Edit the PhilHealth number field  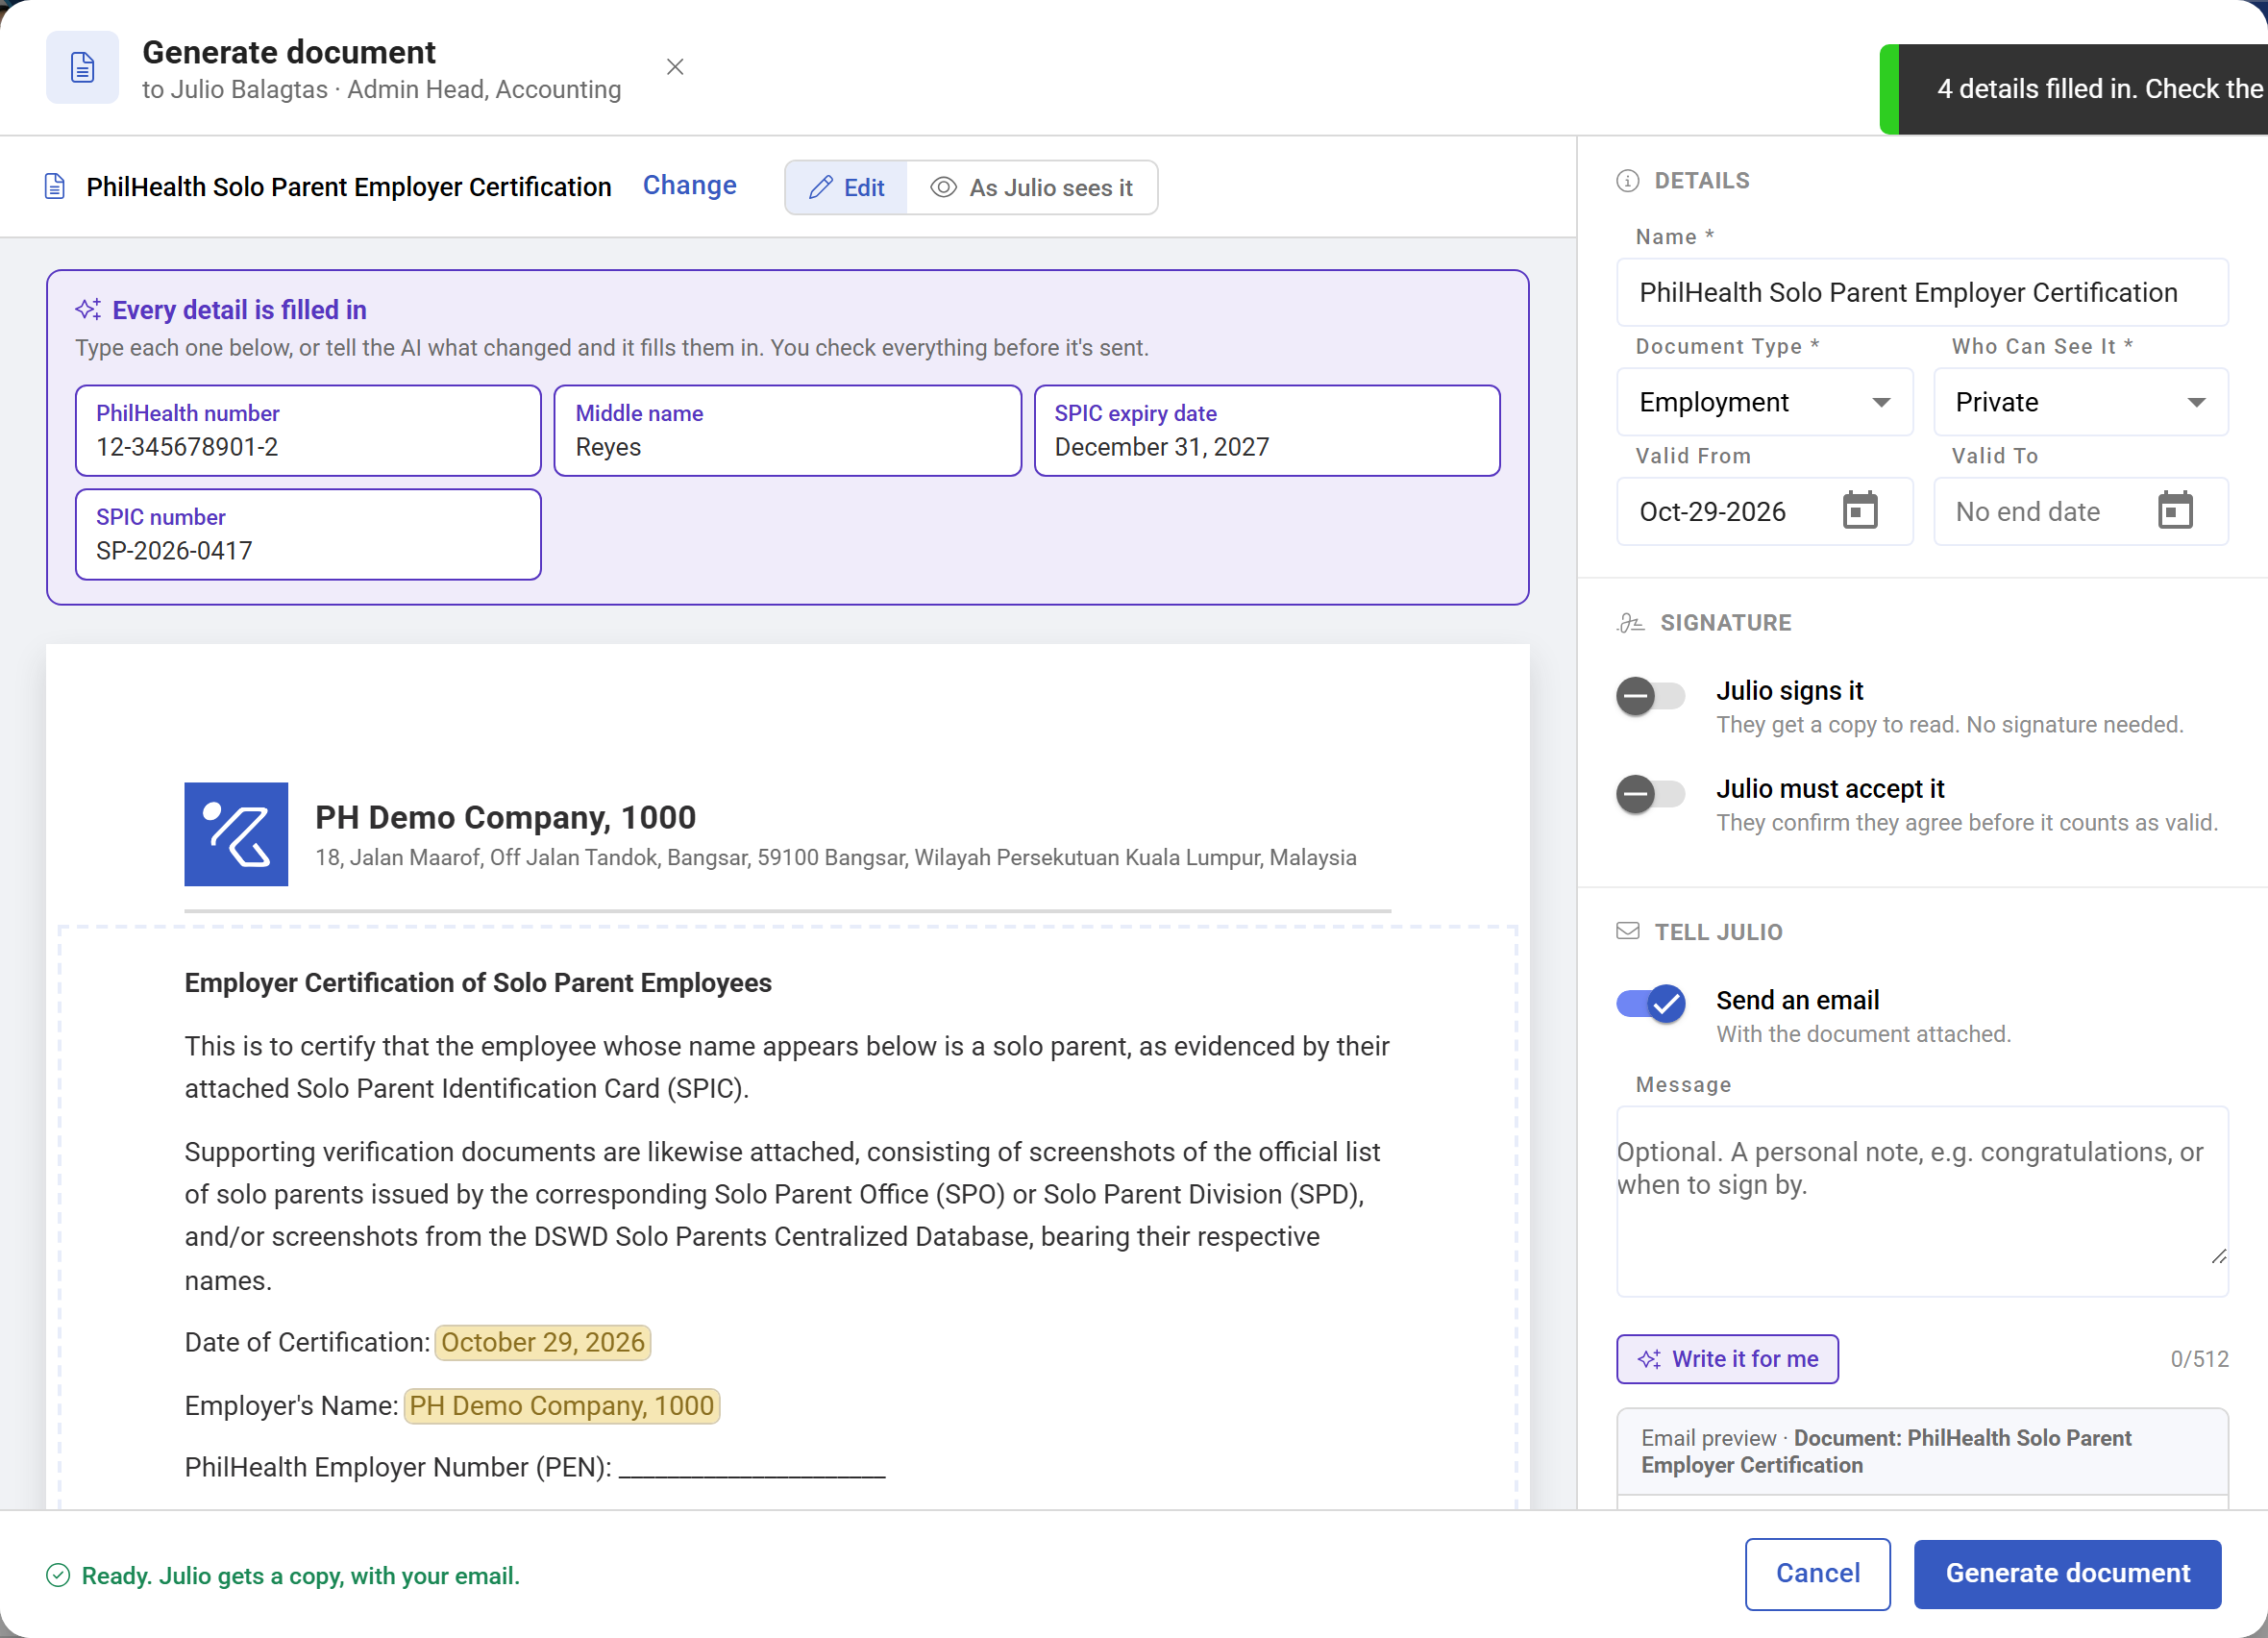pyautogui.click(x=308, y=430)
